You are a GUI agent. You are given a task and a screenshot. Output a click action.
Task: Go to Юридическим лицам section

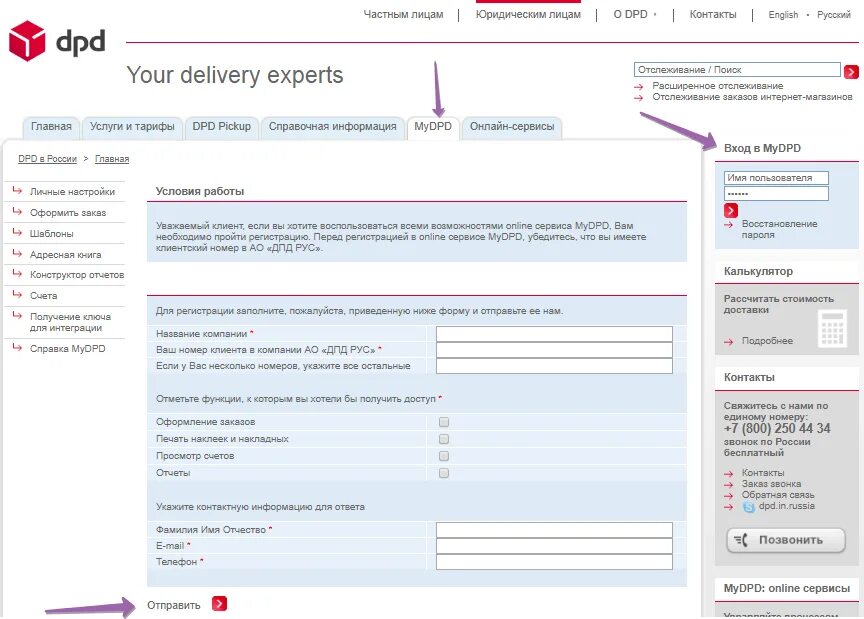coord(528,14)
